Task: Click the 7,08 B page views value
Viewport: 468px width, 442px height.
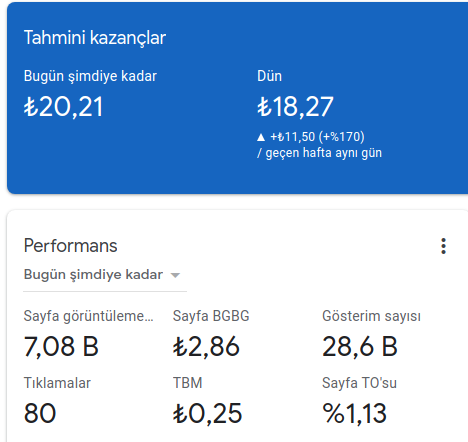Action: click(61, 347)
